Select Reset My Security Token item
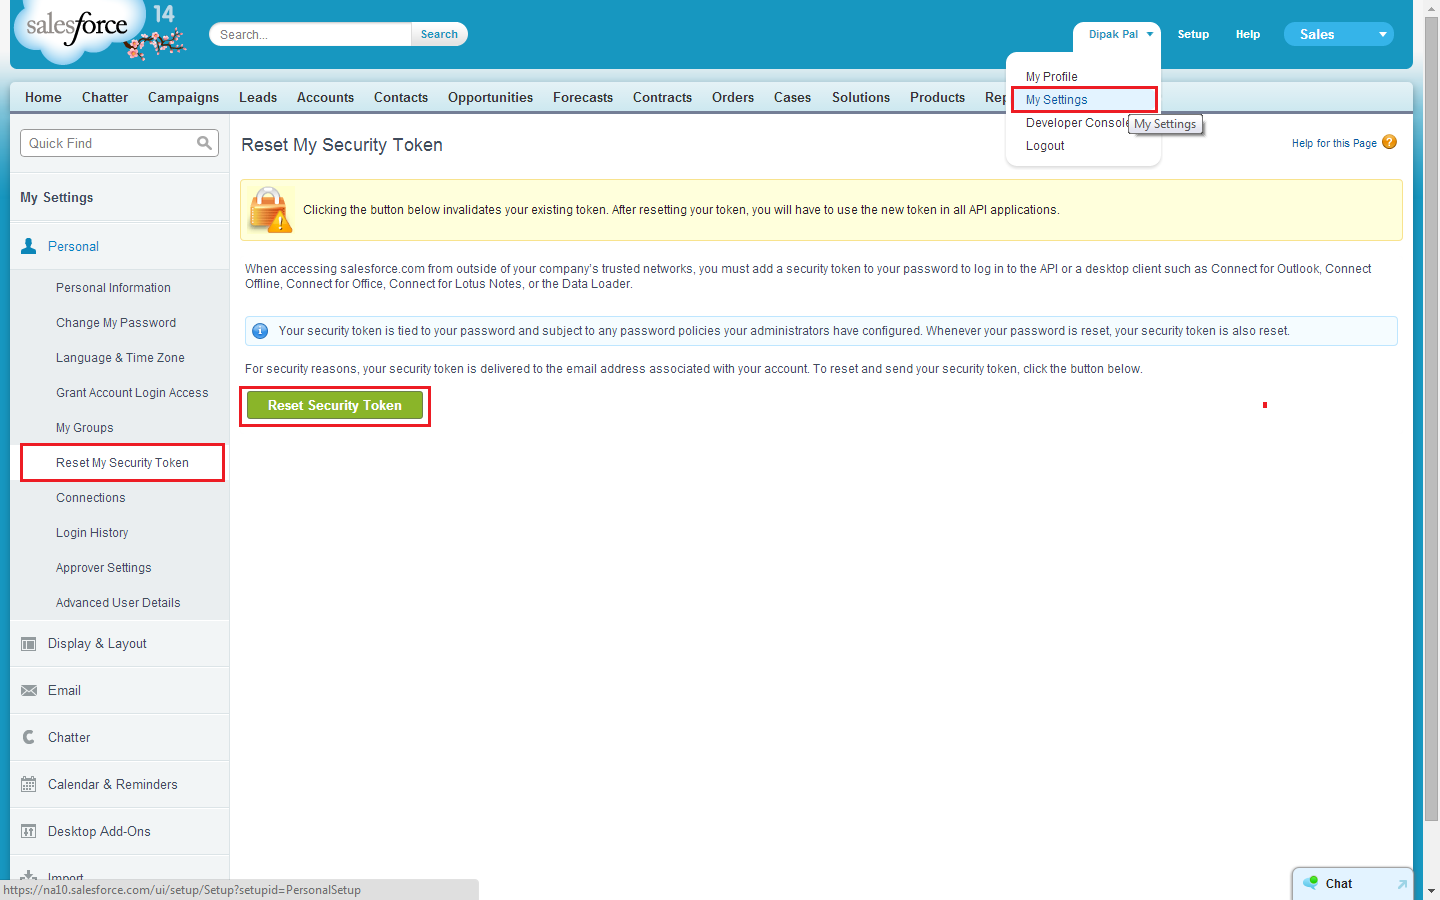1440x900 pixels. [x=122, y=463]
